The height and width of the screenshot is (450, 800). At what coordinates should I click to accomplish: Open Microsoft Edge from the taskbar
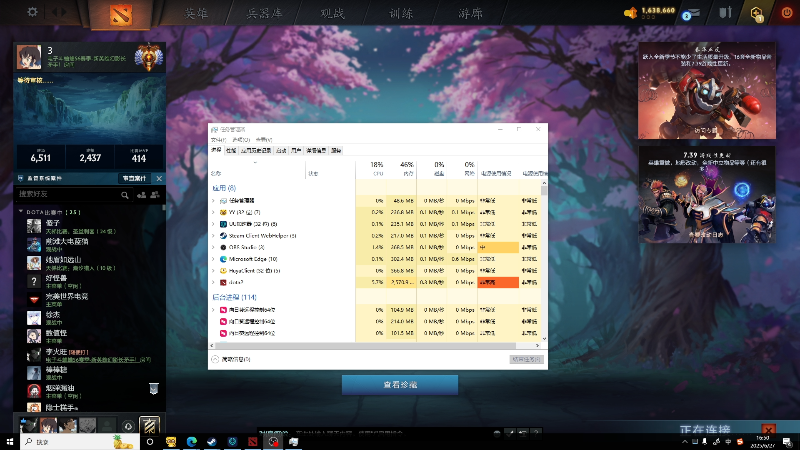191,442
